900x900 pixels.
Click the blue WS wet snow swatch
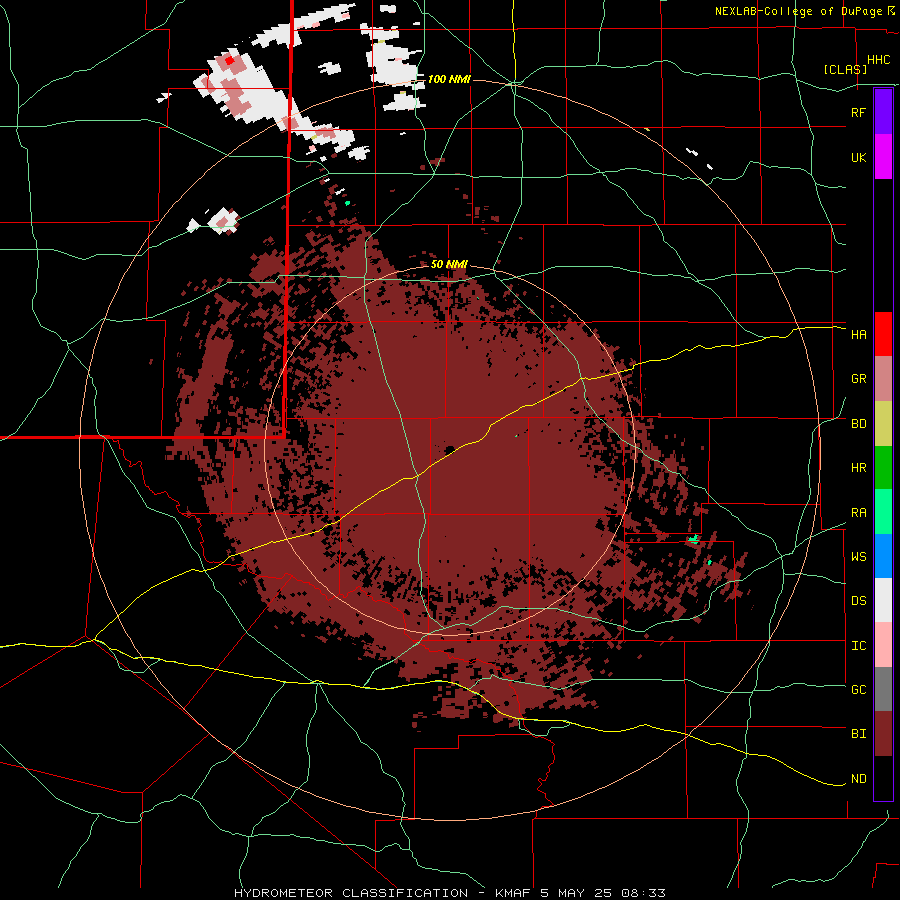pos(883,556)
